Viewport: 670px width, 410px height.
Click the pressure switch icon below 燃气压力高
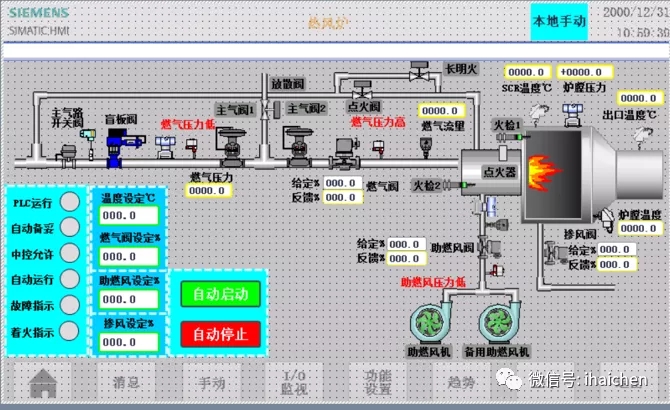pos(378,147)
